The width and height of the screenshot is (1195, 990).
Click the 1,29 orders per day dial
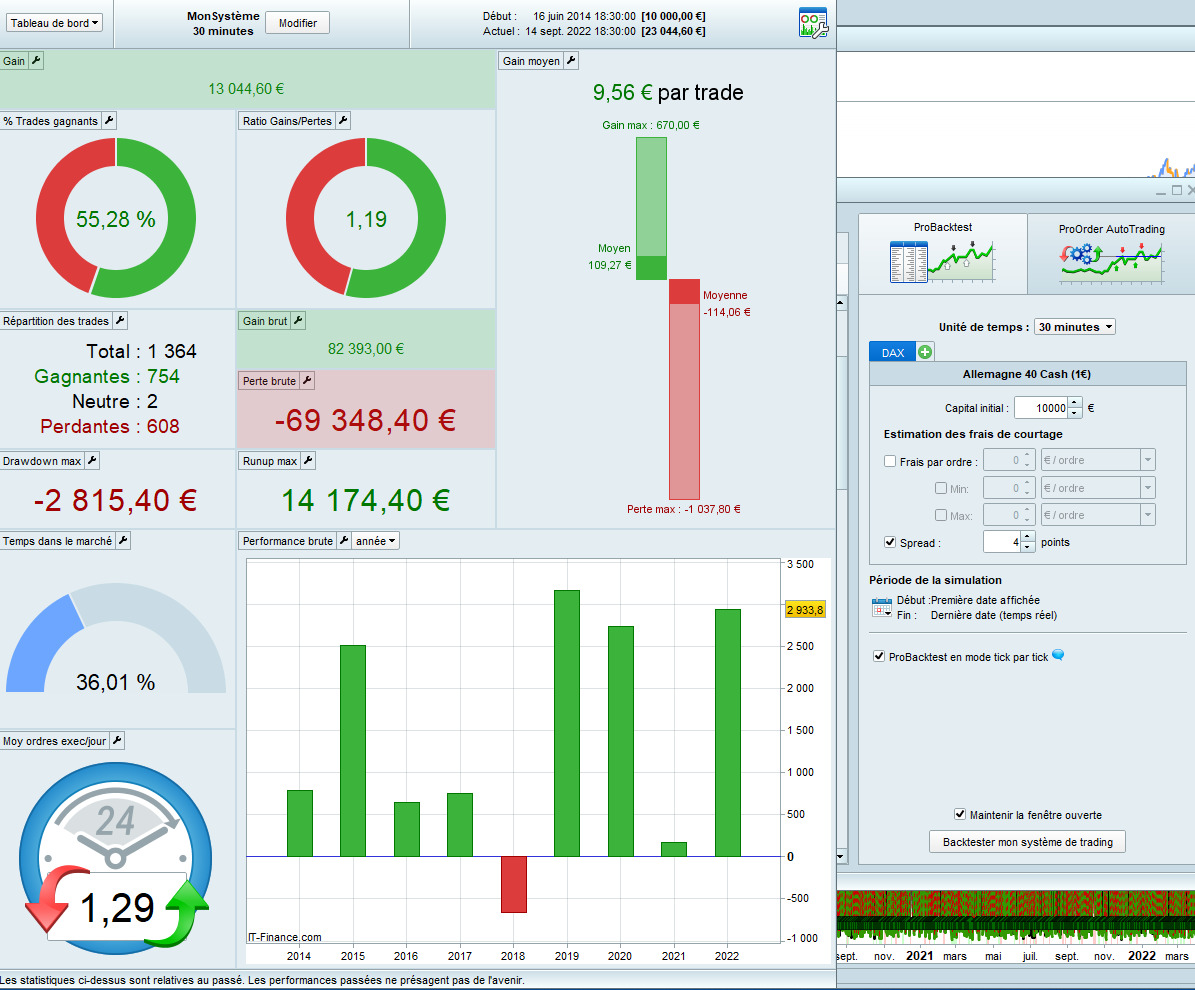click(x=116, y=859)
